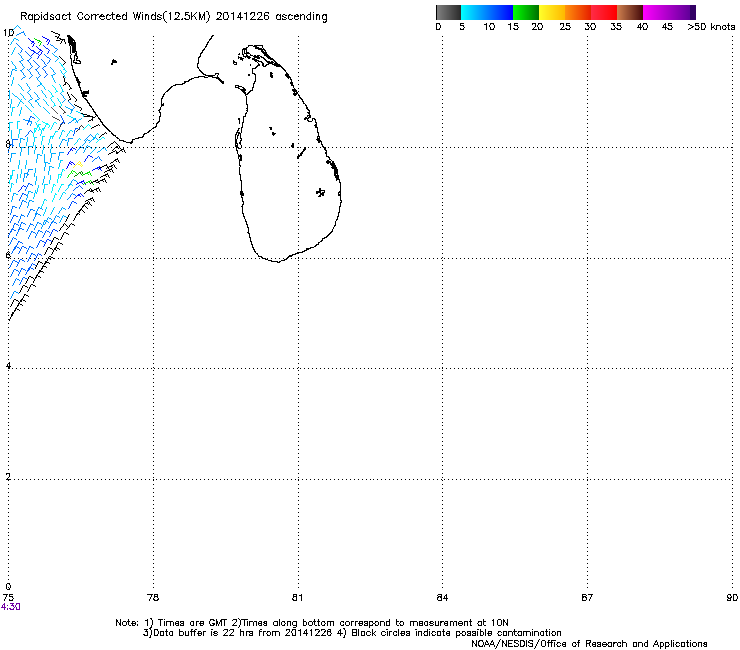Click the longitude label '87'
The width and height of the screenshot is (740, 650).
(x=587, y=597)
